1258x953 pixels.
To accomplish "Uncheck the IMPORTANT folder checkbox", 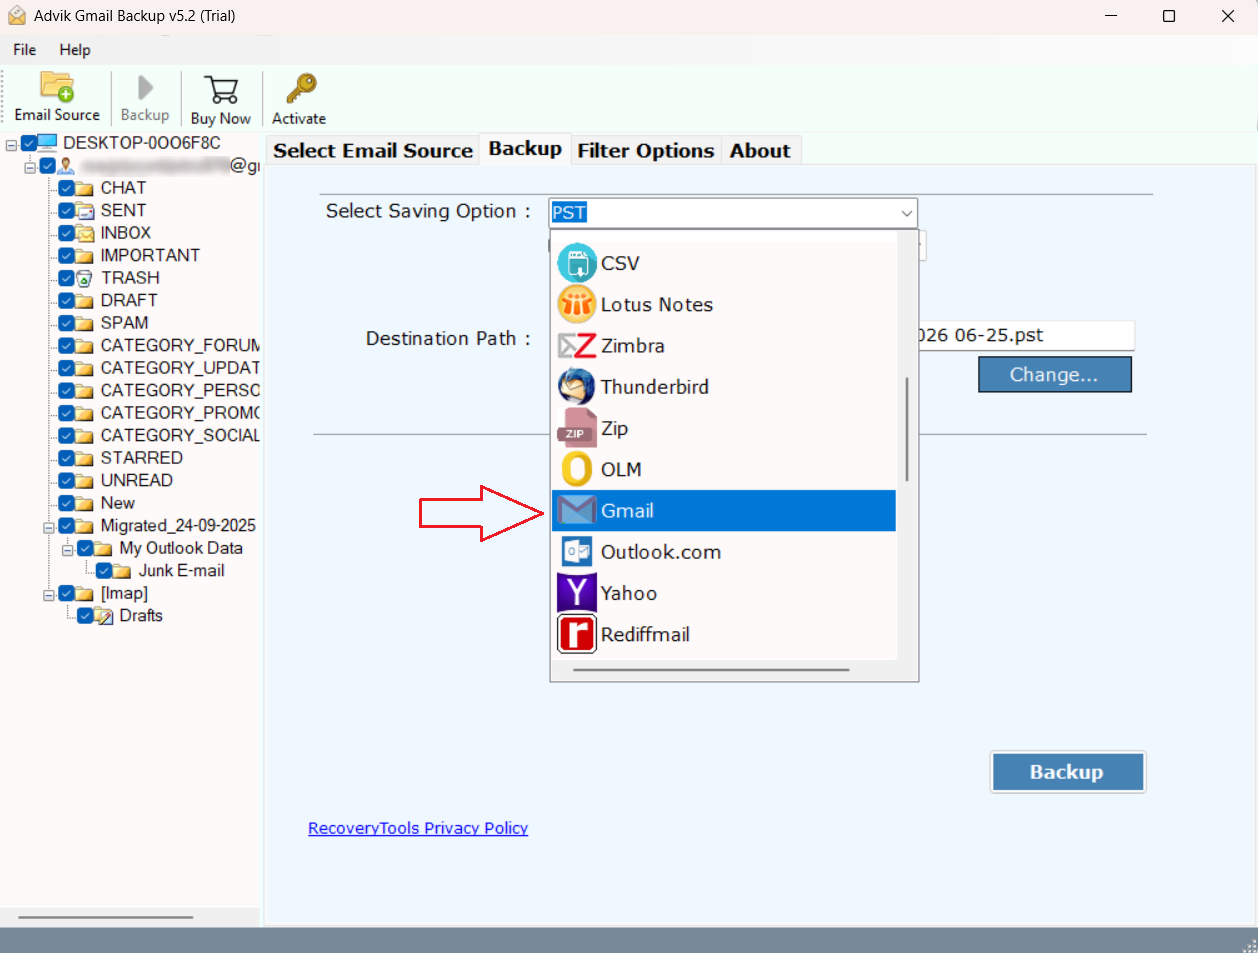I will tap(66, 256).
